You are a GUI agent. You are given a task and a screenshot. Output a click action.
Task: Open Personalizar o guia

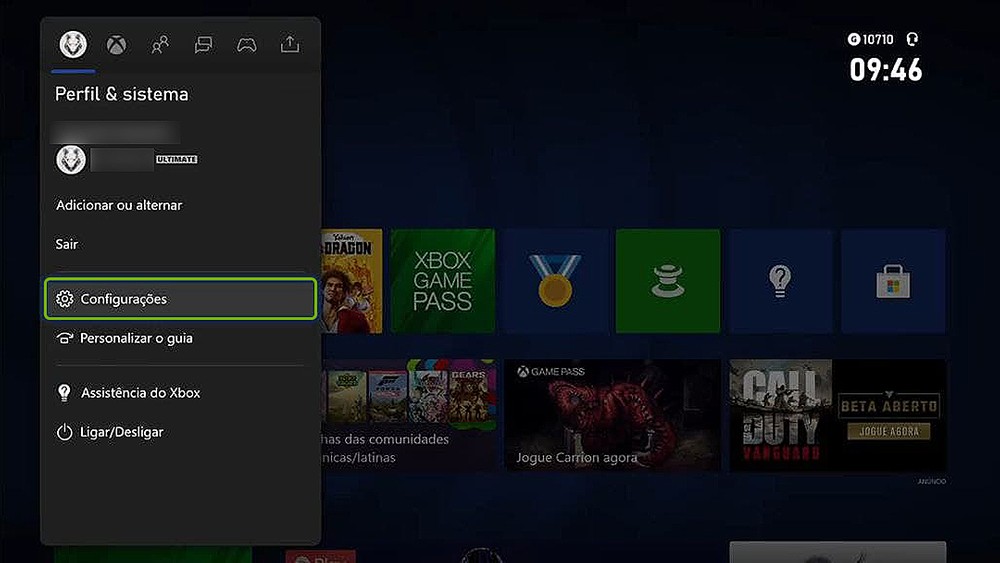click(x=136, y=338)
